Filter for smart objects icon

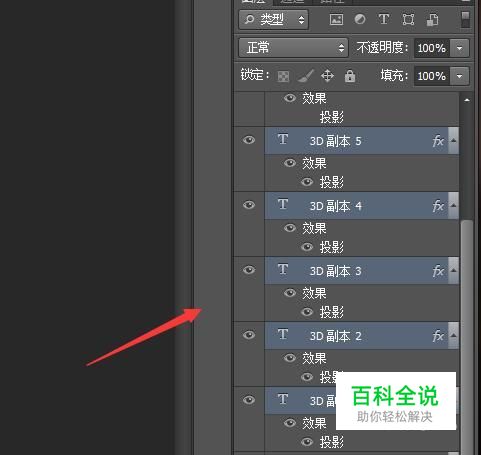(x=432, y=19)
